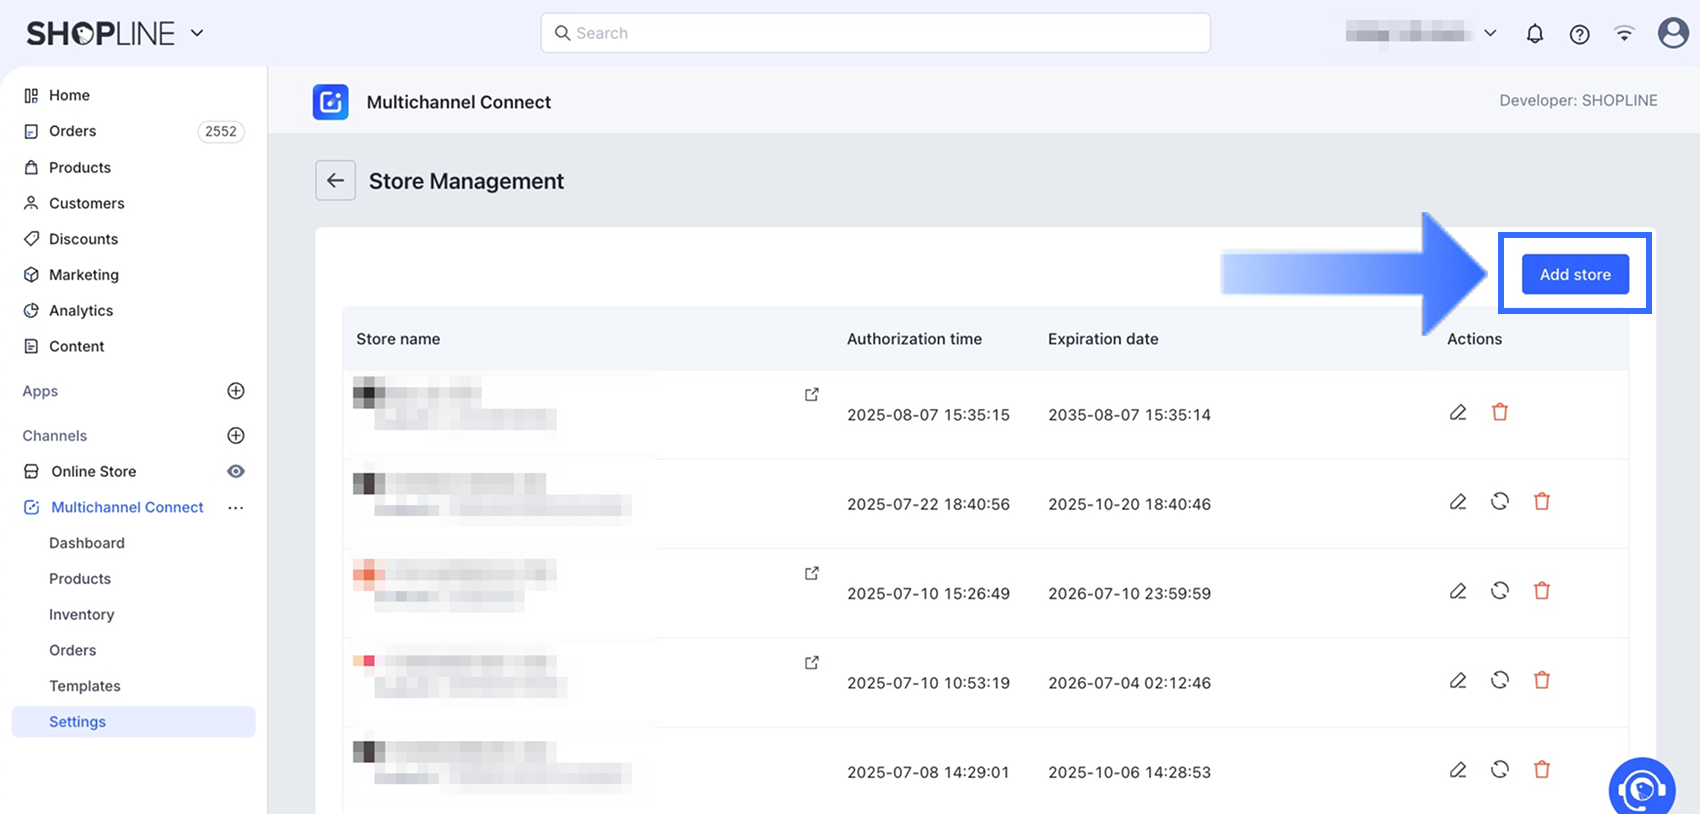This screenshot has width=1700, height=814.
Task: Add a channel with plus icon
Action: (x=236, y=436)
